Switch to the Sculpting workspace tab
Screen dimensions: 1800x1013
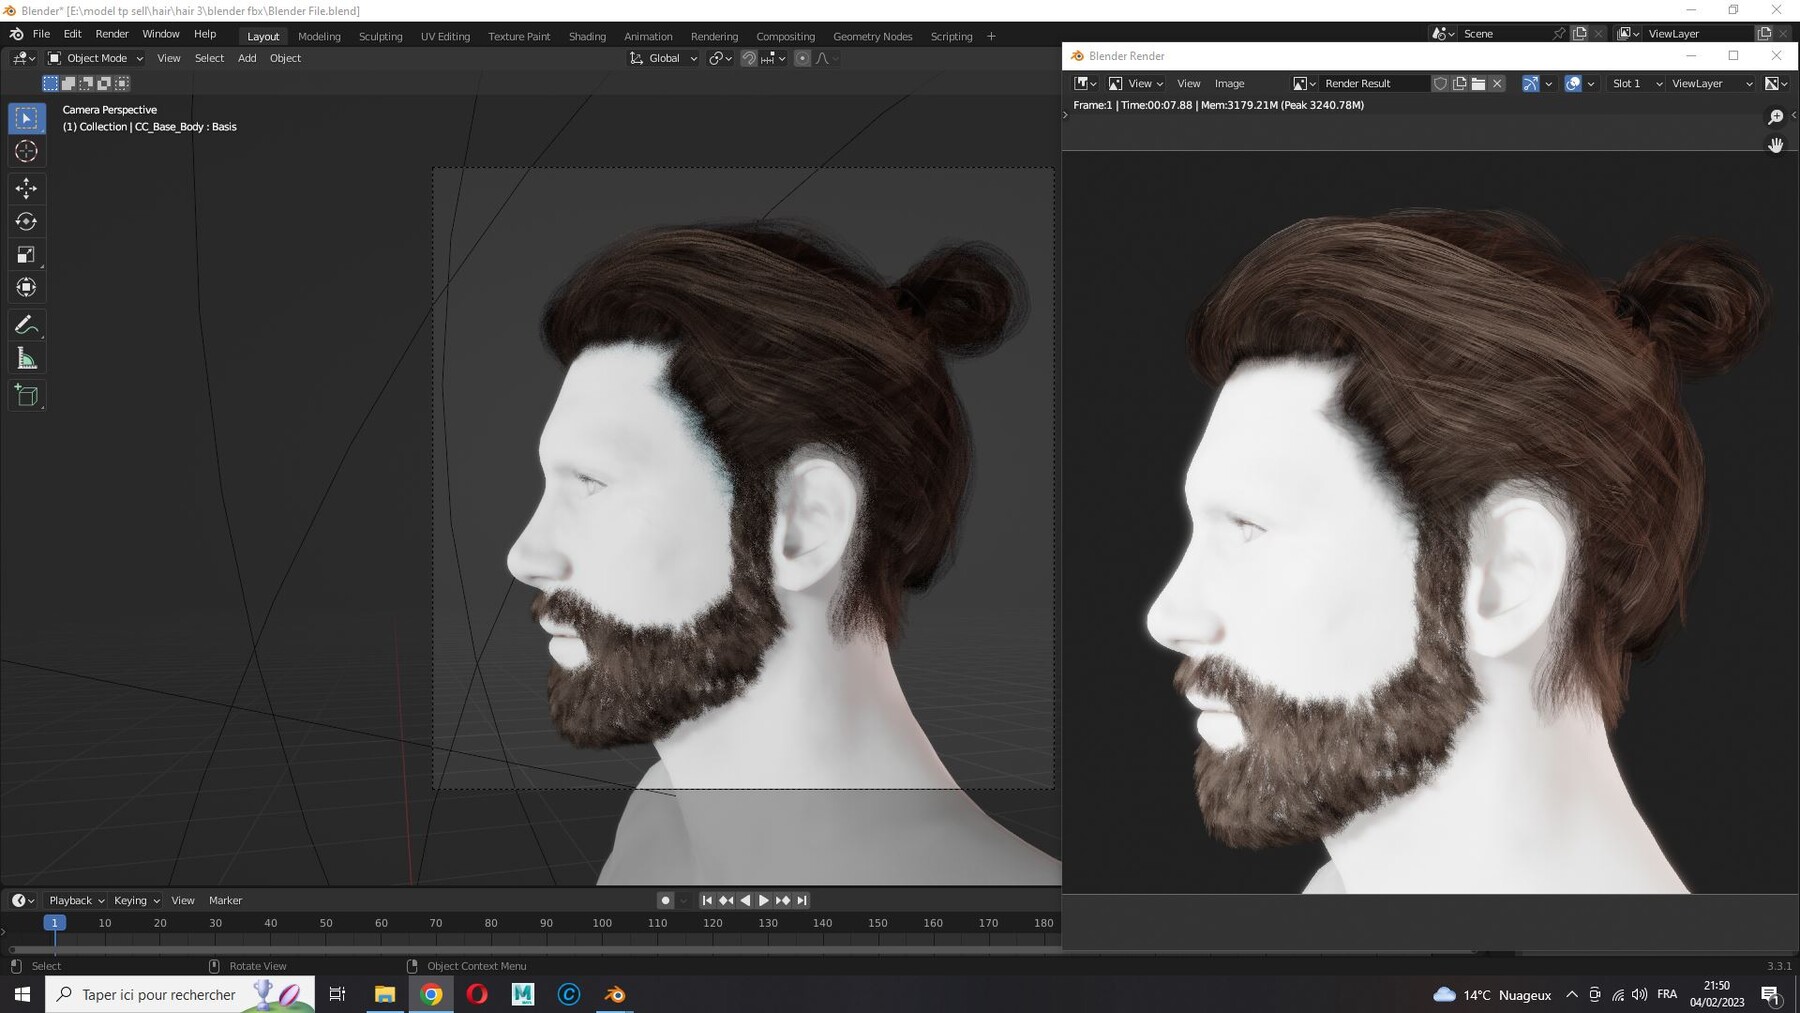tap(381, 37)
